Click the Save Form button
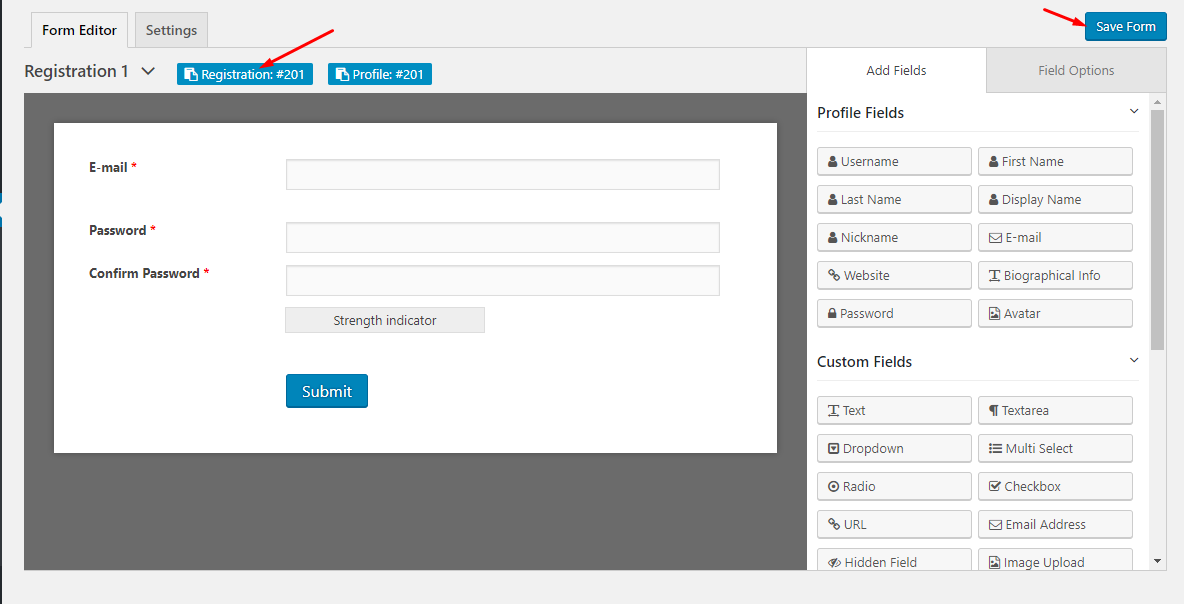The height and width of the screenshot is (604, 1184). [1125, 27]
